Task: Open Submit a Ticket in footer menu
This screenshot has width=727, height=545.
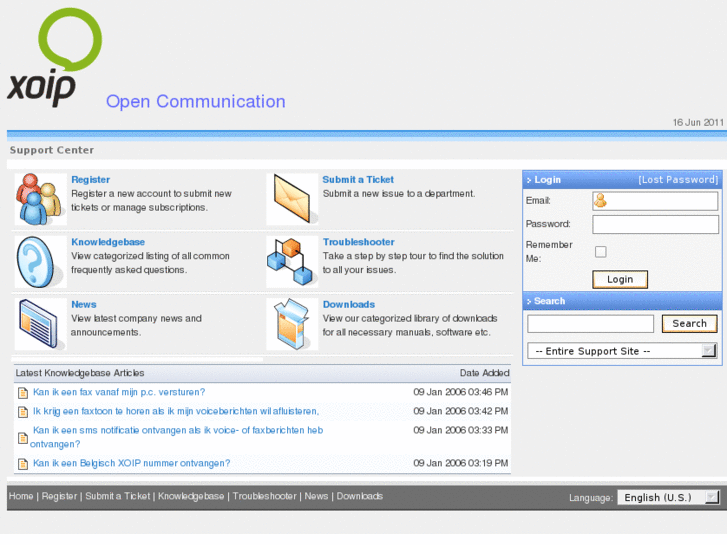Action: point(118,496)
